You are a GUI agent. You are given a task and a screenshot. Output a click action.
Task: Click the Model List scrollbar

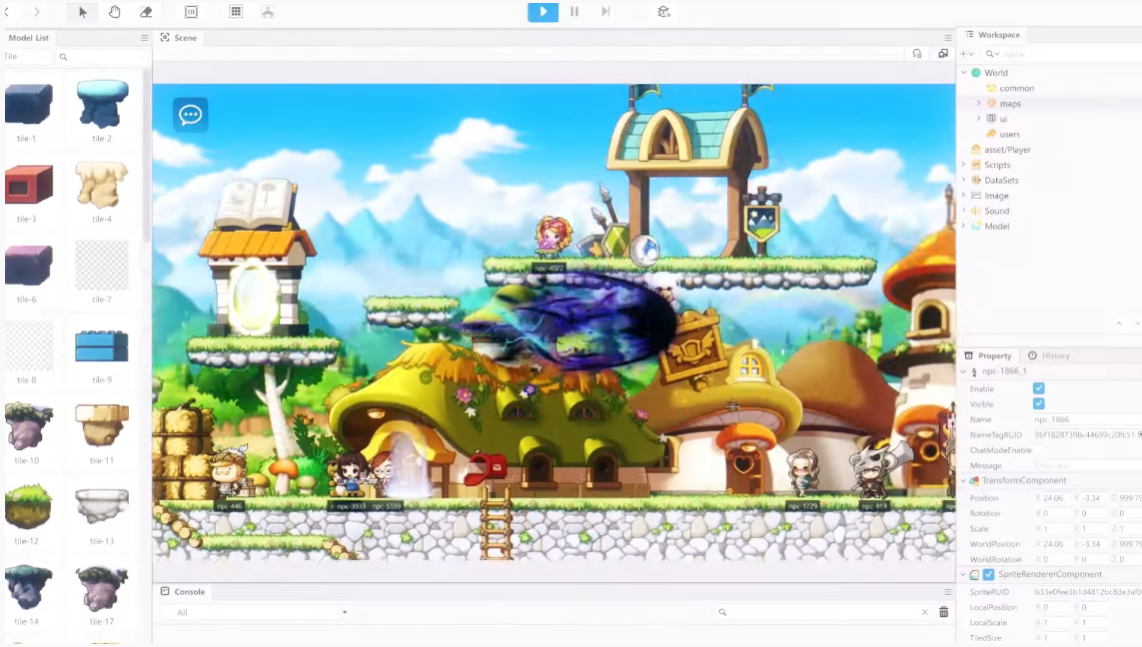(146, 157)
